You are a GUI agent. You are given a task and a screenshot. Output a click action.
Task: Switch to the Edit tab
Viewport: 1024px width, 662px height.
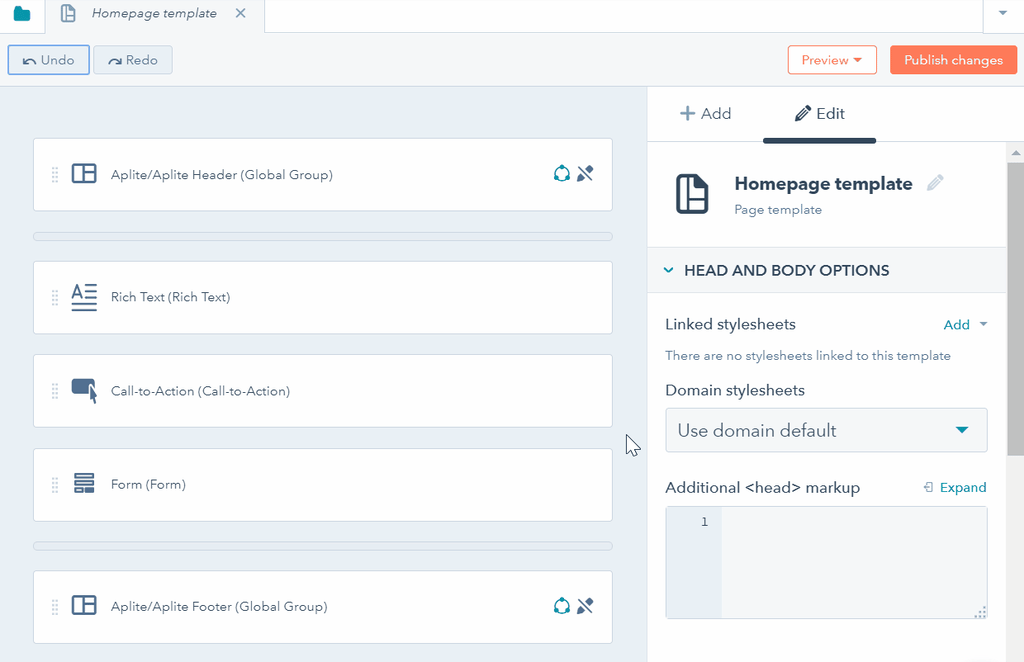point(819,114)
